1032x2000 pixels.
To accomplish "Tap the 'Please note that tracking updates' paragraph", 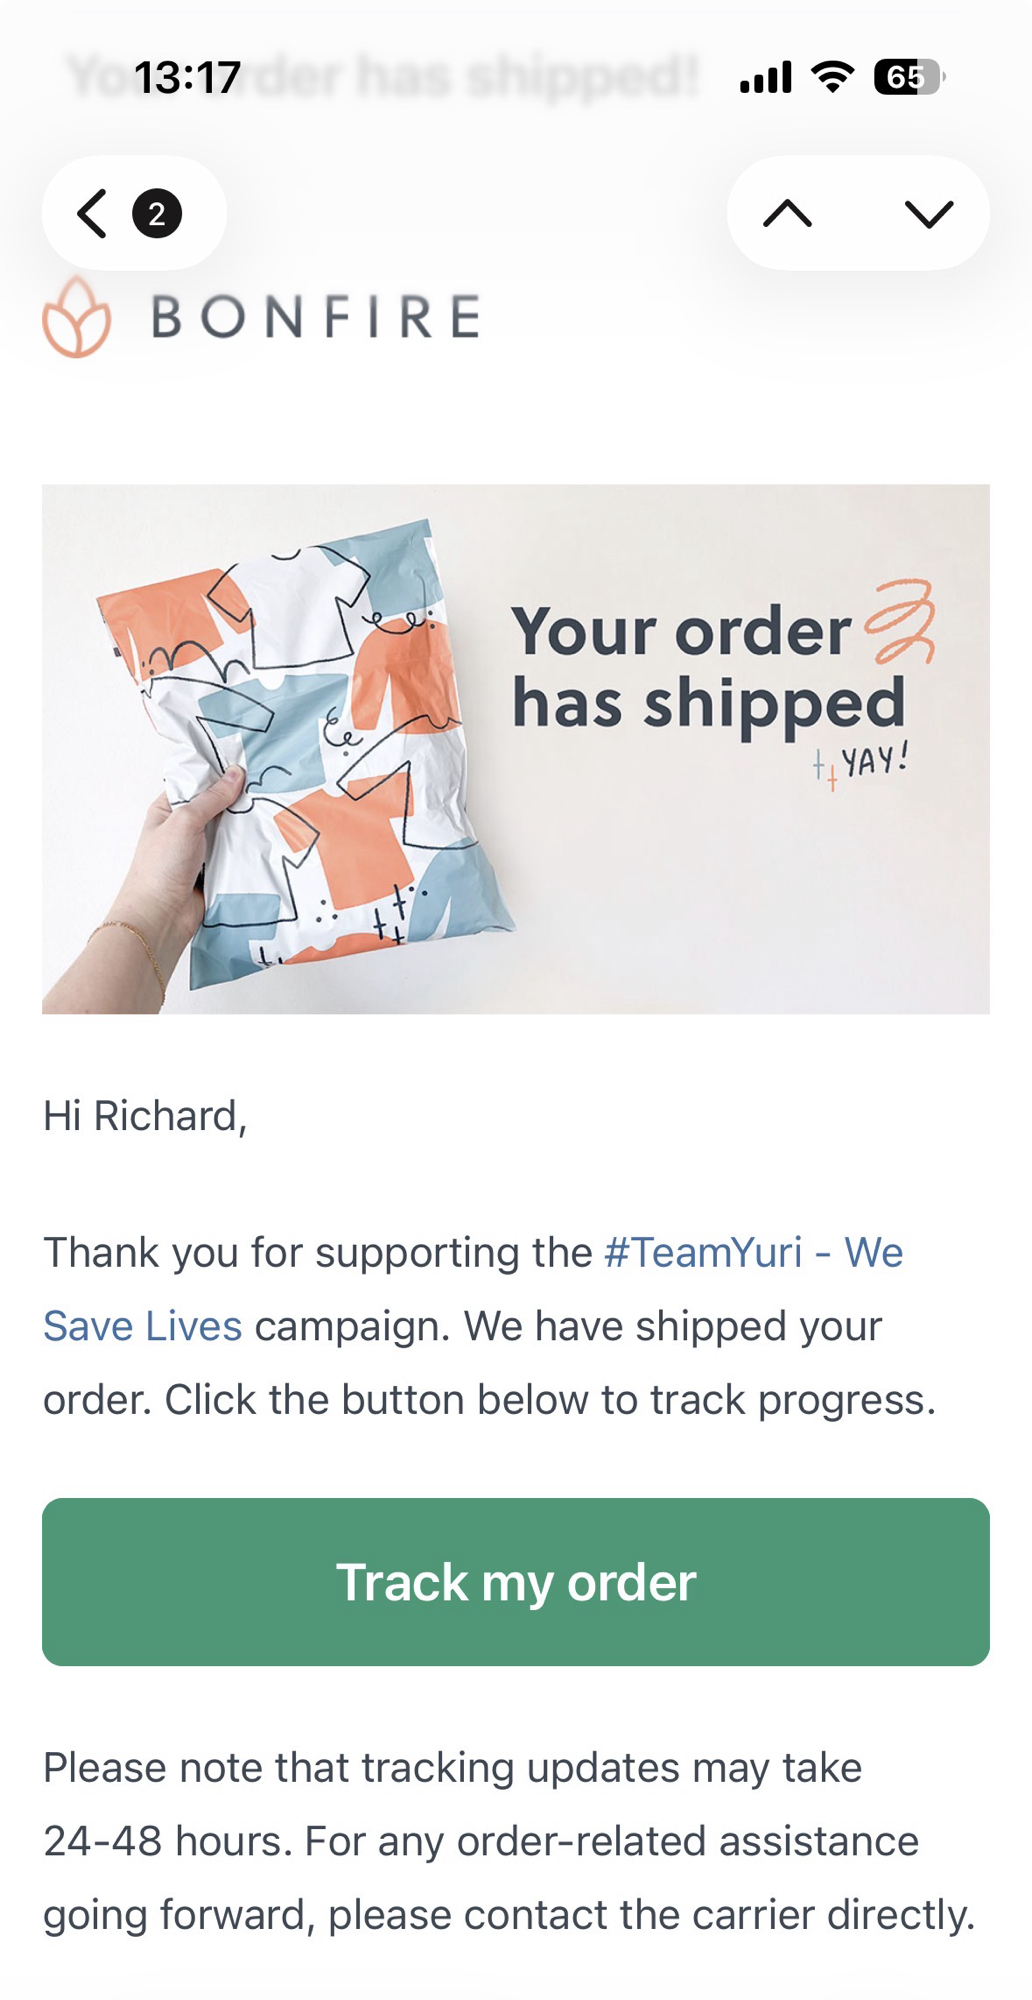I will point(508,1841).
